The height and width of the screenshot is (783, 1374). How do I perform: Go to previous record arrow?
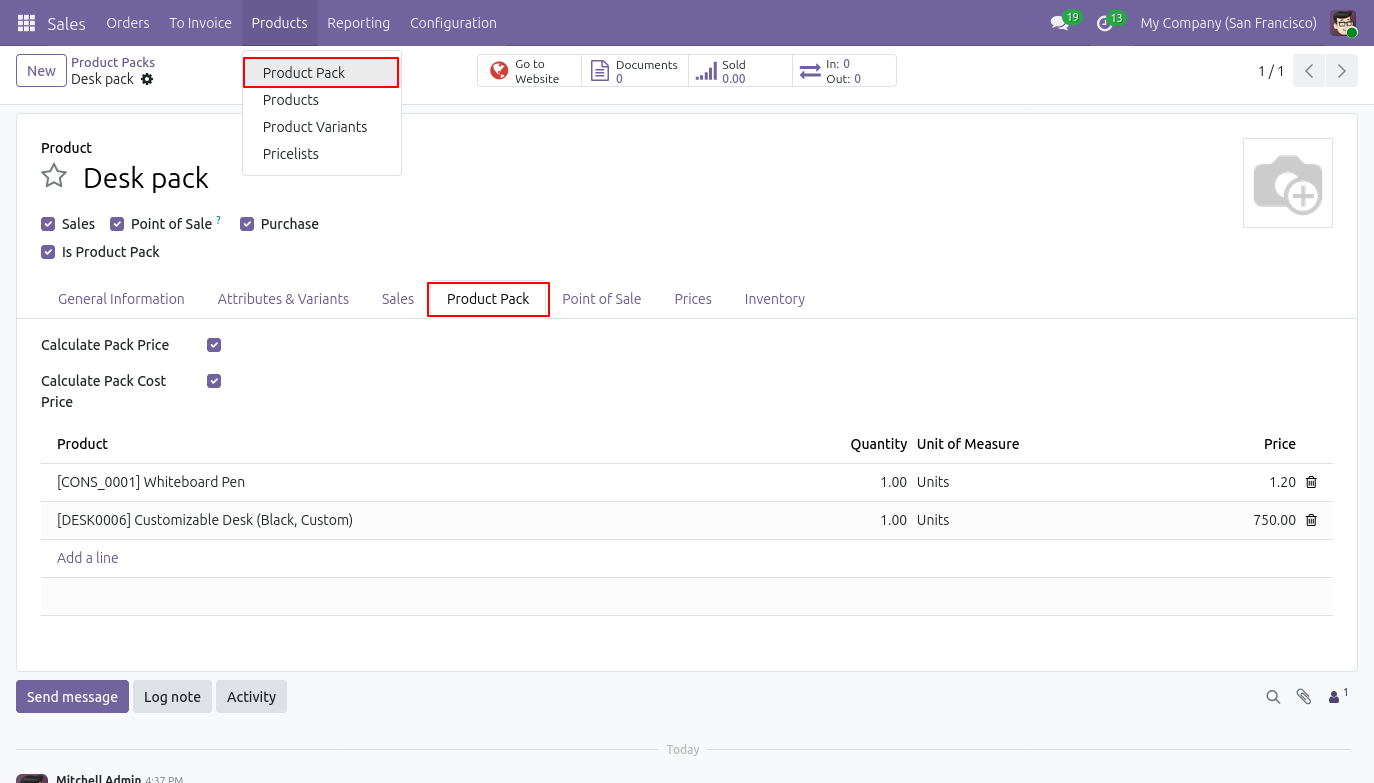point(1309,71)
